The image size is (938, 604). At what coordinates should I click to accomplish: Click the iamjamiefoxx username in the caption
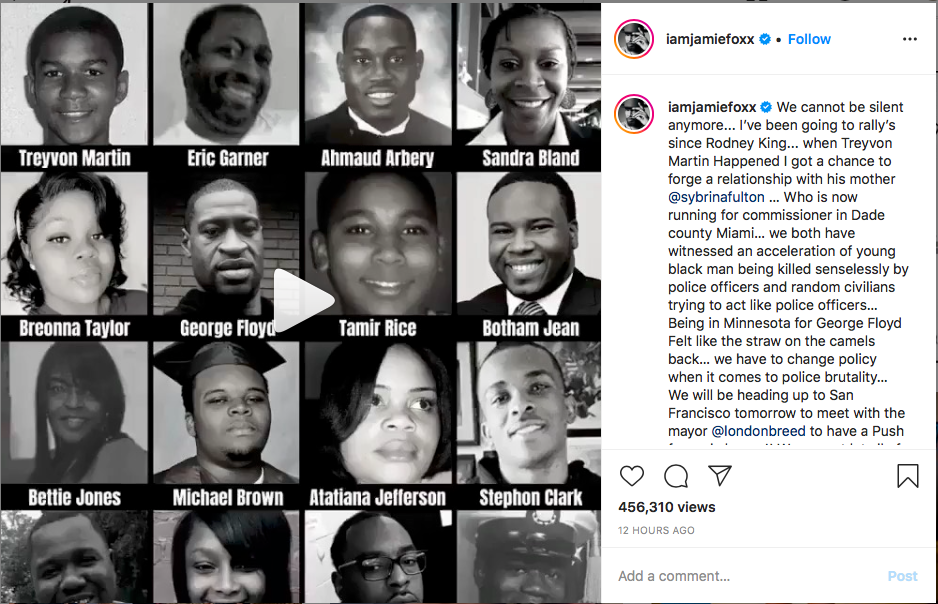[x=712, y=107]
